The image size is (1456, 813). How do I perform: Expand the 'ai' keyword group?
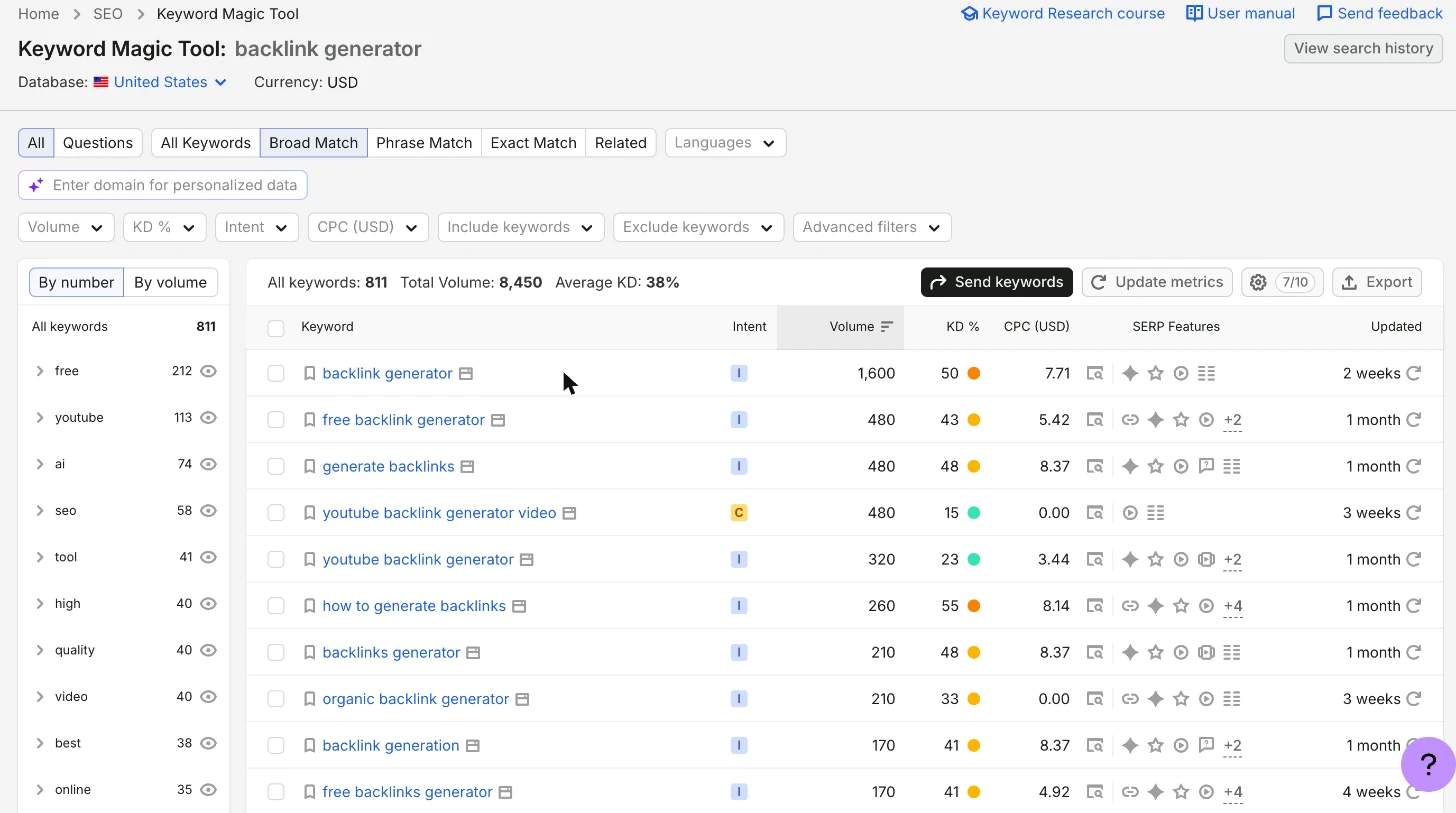pyautogui.click(x=40, y=464)
